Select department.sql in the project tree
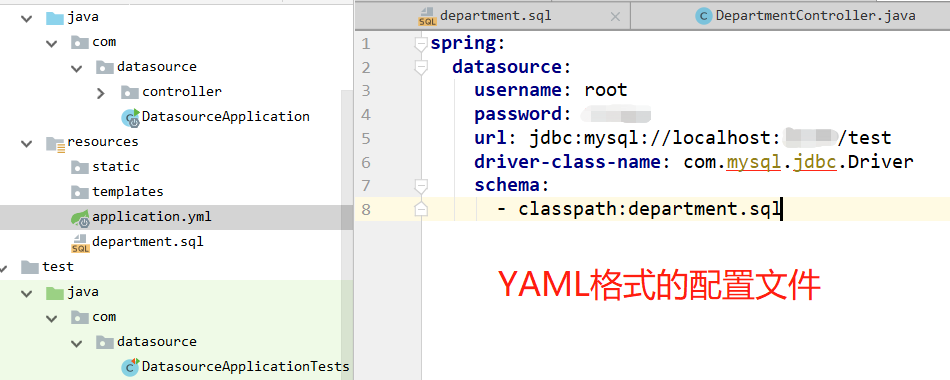The height and width of the screenshot is (380, 950). click(x=148, y=242)
